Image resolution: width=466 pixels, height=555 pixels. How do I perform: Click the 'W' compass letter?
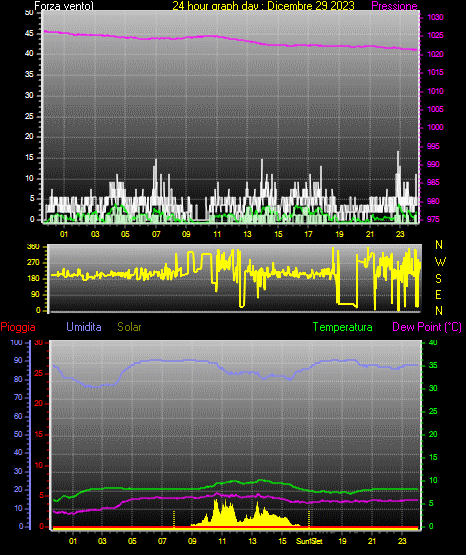coord(440,262)
